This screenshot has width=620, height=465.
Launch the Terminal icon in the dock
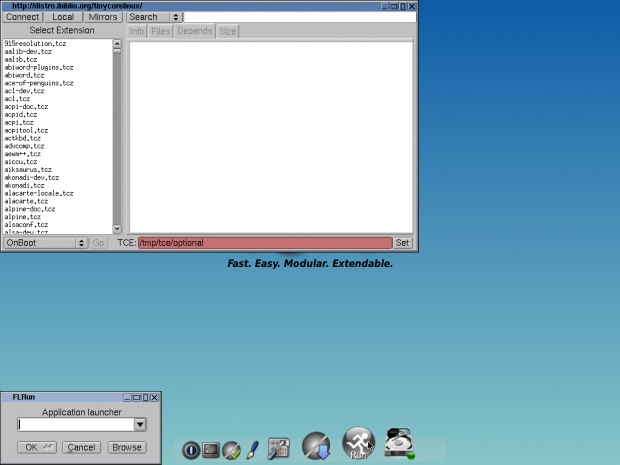tap(211, 450)
